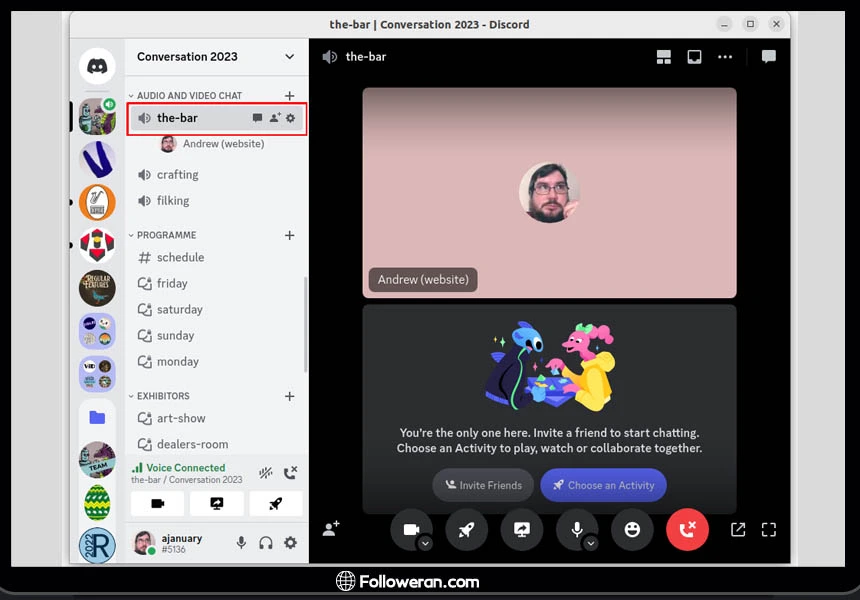The height and width of the screenshot is (600, 860).
Task: Open user settings gear next to ajanuary
Action: pyautogui.click(x=290, y=543)
